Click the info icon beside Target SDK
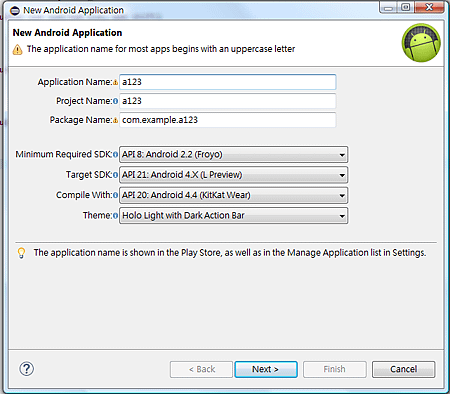 pyautogui.click(x=115, y=175)
